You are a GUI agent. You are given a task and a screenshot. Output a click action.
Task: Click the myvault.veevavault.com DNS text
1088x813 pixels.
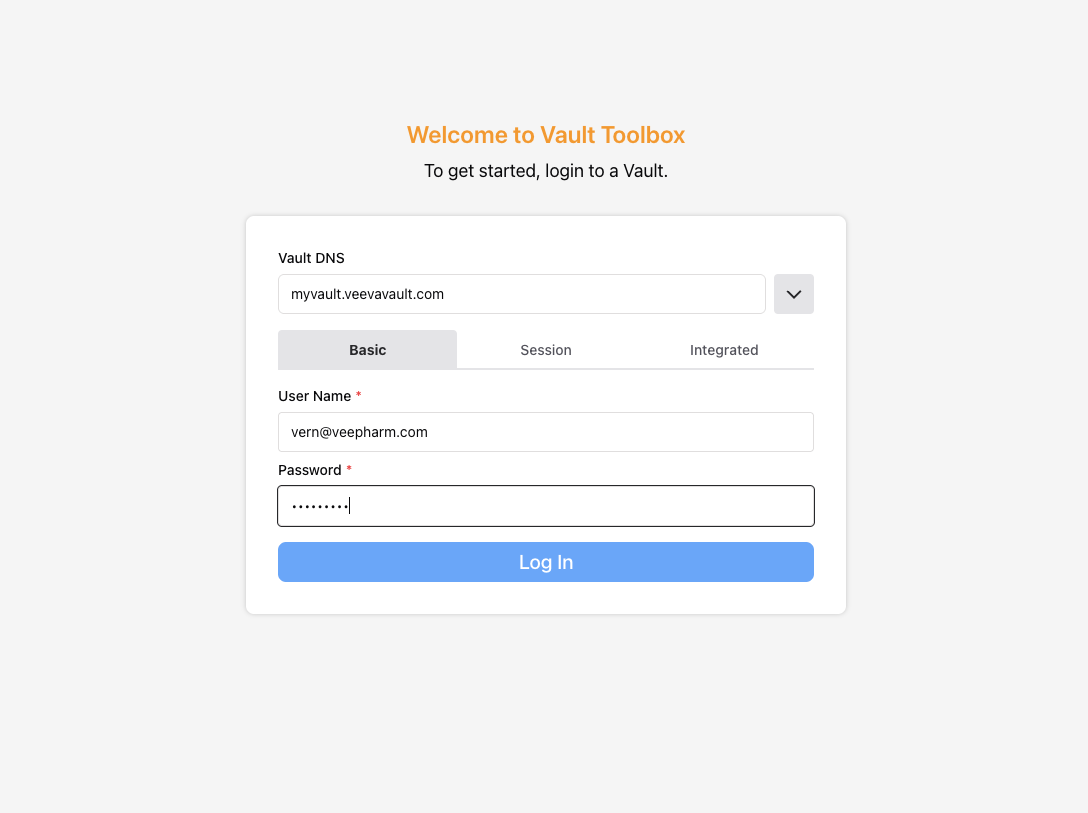click(367, 294)
